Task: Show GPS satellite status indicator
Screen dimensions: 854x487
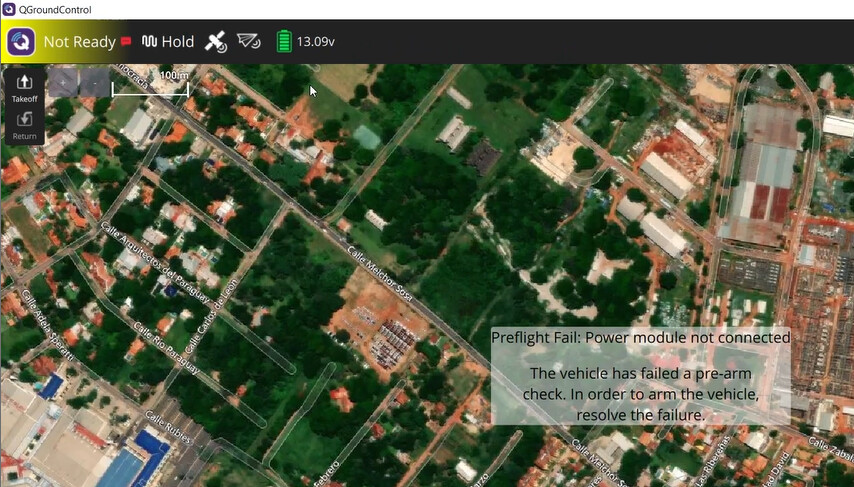Action: (216, 42)
